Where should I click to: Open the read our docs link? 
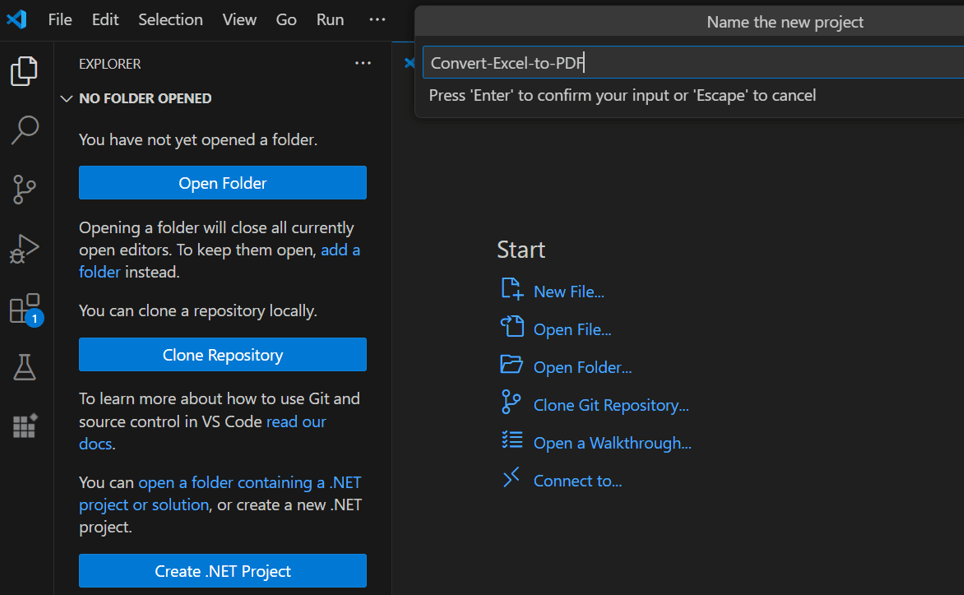pos(295,421)
